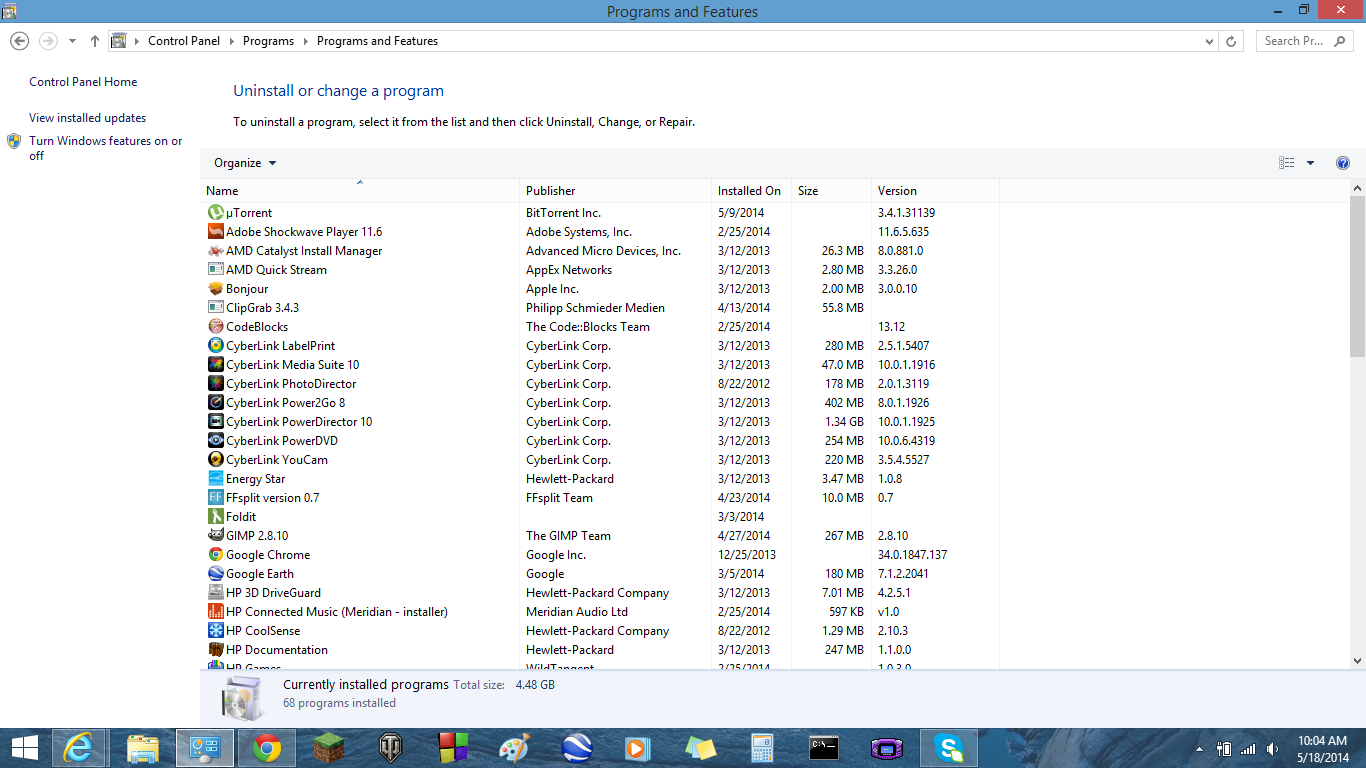The image size is (1366, 768).
Task: Open Internet Explorer from the taskbar
Action: click(x=79, y=748)
